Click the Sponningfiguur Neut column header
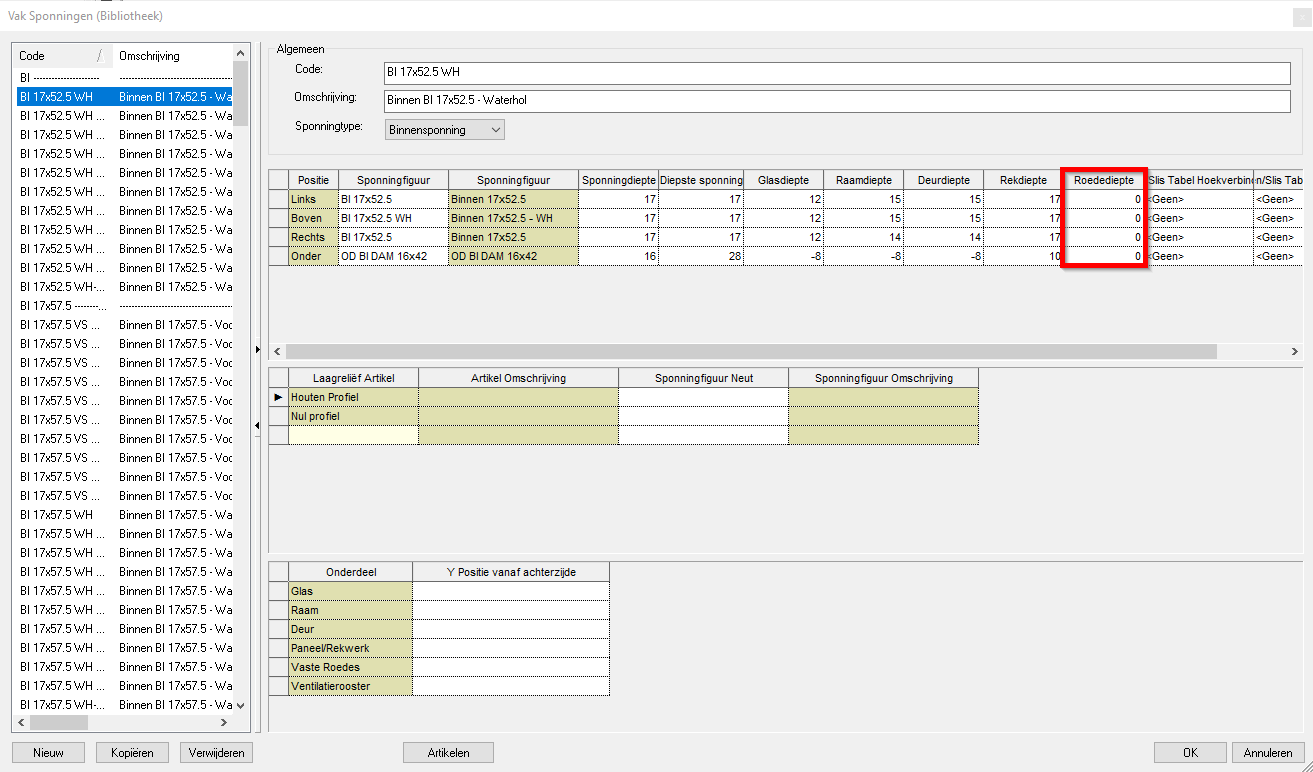1313x772 pixels. pos(704,378)
